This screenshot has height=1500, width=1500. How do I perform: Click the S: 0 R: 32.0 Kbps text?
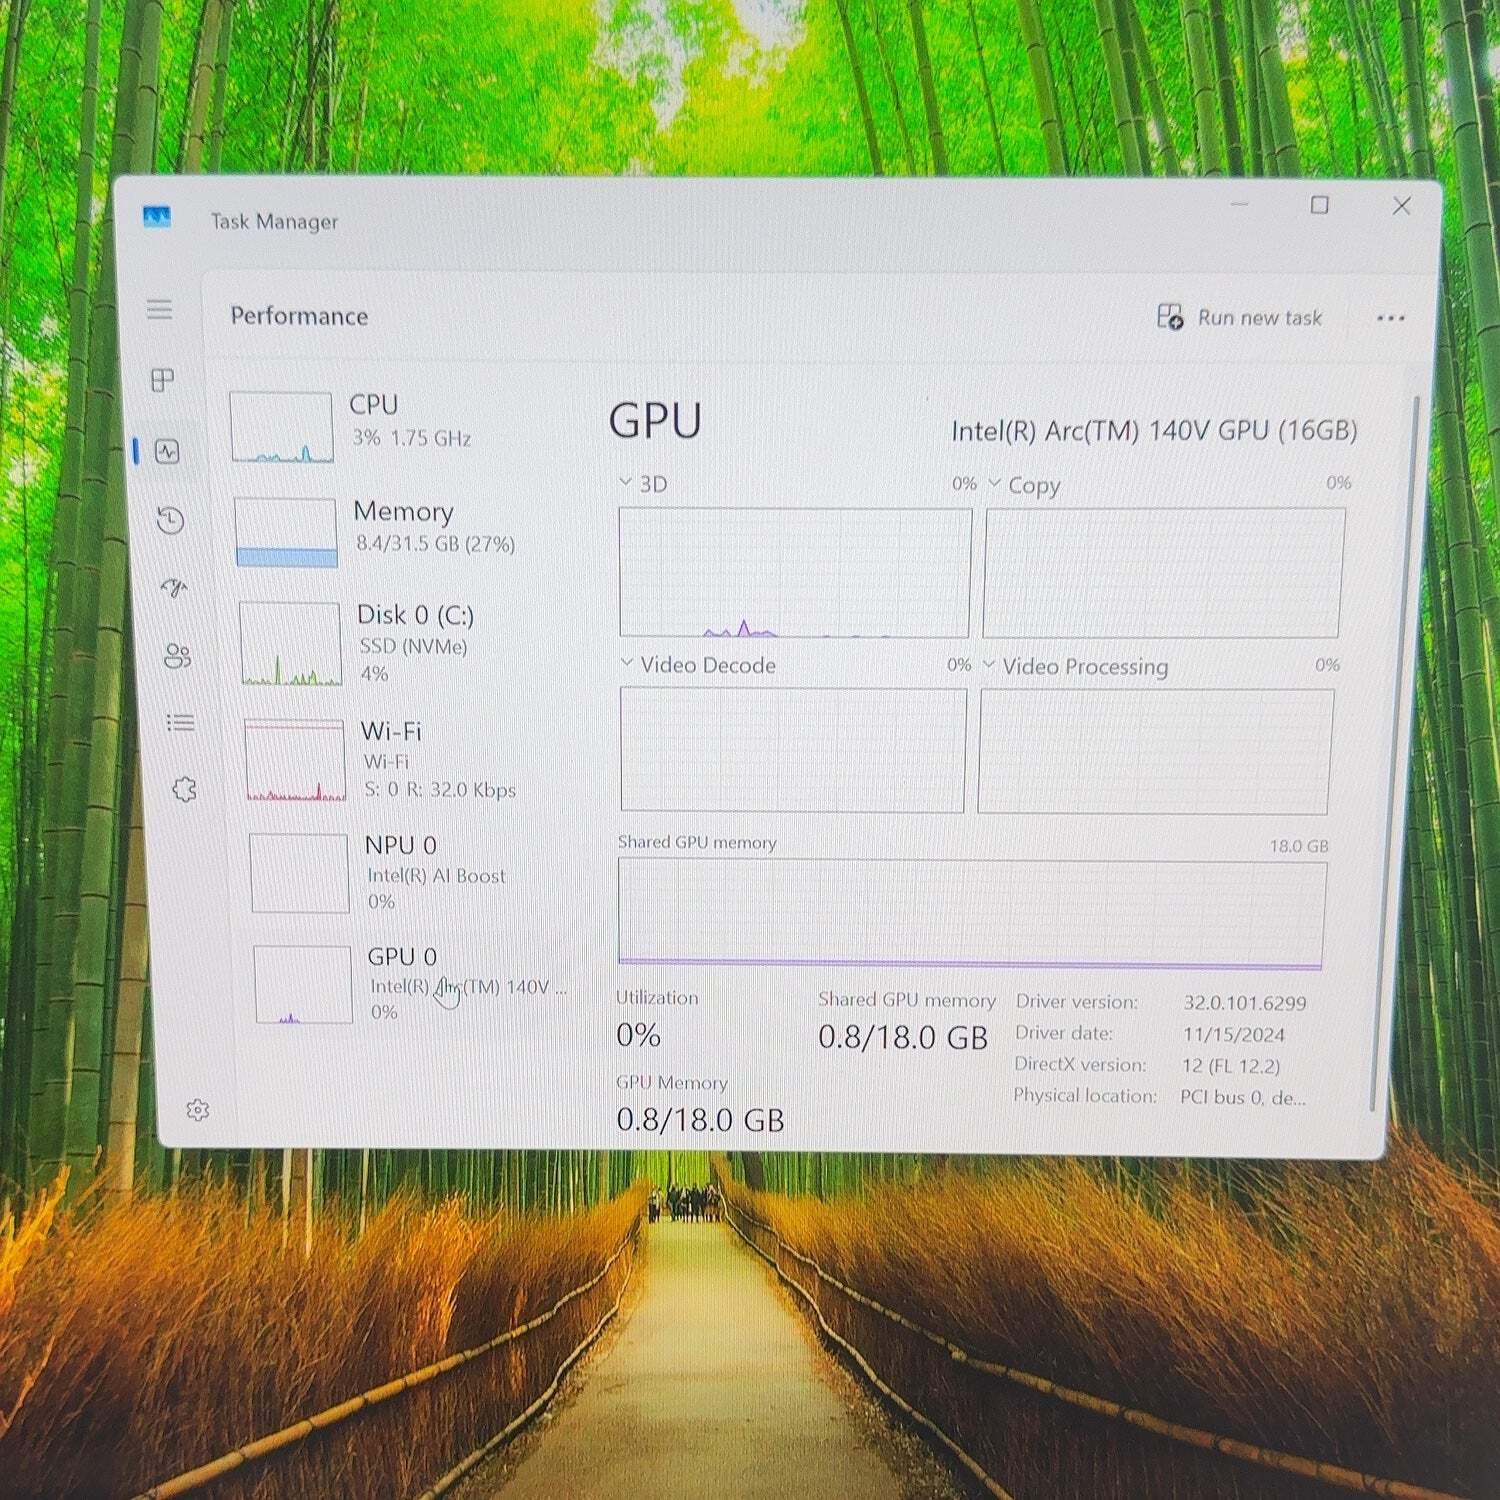coord(440,790)
